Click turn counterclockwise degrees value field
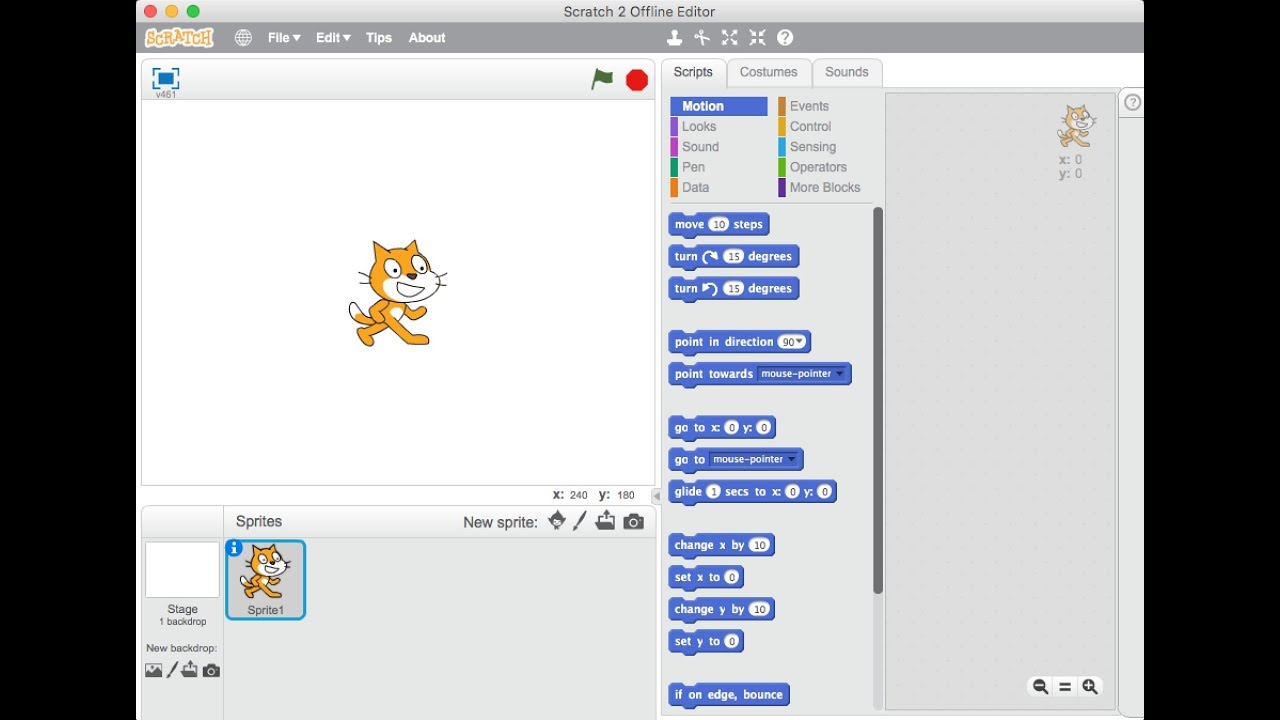 point(734,289)
